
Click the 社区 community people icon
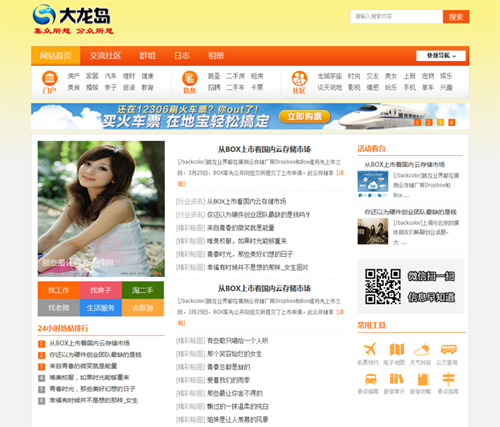click(x=299, y=79)
